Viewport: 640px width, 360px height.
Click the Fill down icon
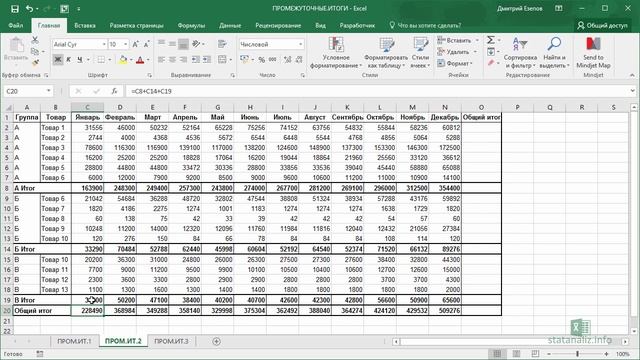491,52
